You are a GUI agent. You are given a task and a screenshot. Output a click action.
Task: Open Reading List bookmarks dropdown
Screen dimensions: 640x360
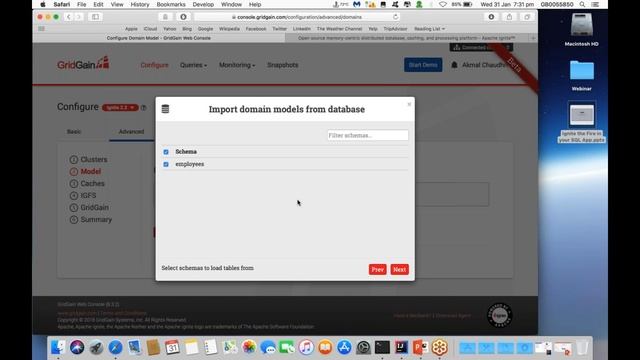(x=429, y=29)
